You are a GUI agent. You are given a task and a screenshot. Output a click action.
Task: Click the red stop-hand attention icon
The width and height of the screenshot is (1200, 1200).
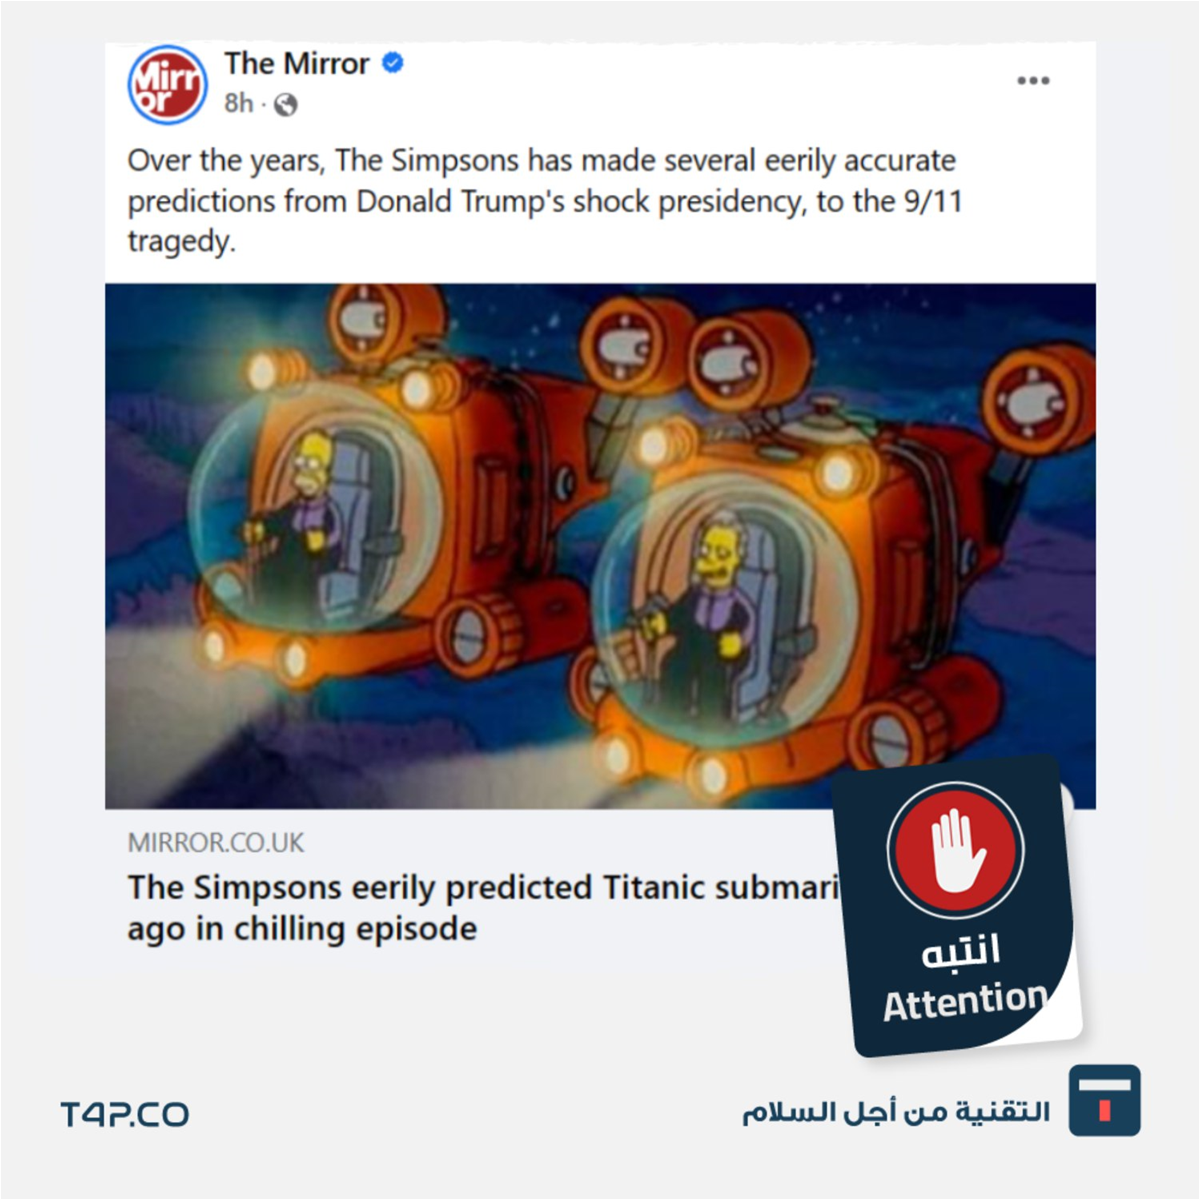pyautogui.click(x=955, y=849)
